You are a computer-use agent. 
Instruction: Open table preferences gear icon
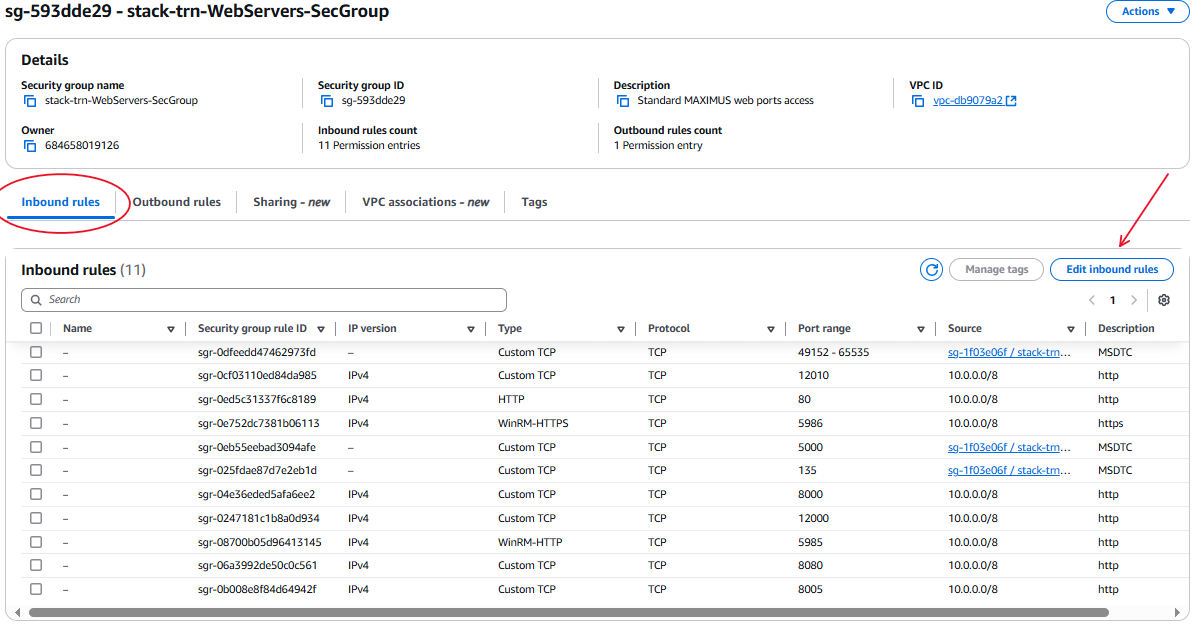(x=1164, y=300)
